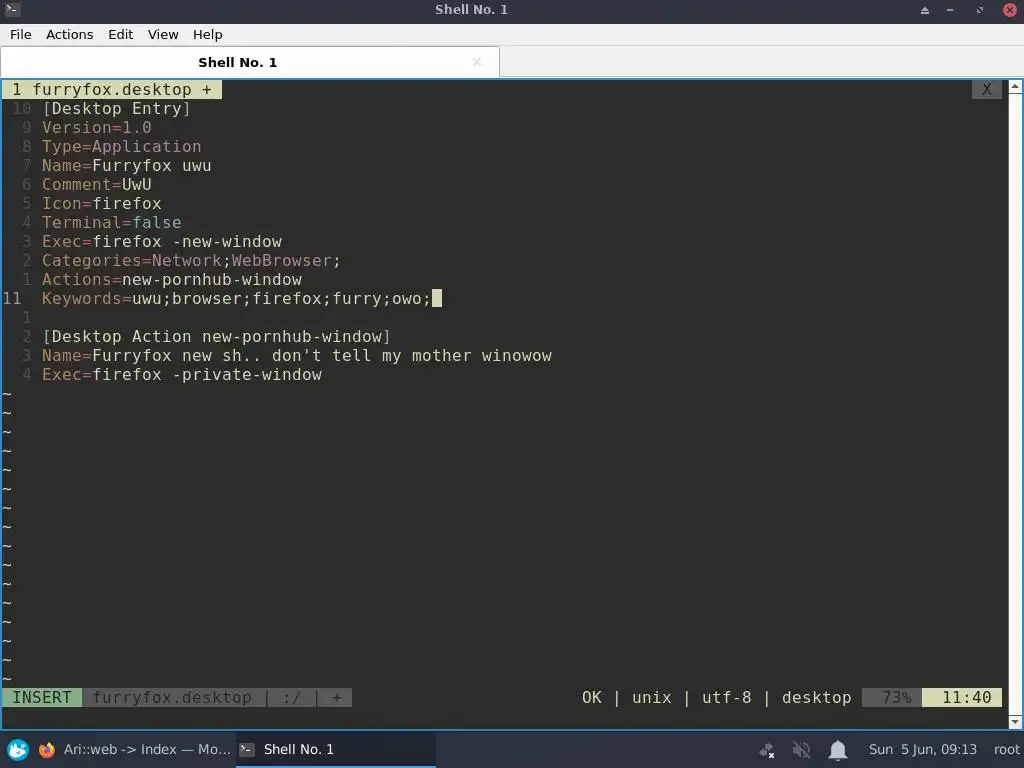
Task: Click the Icon=firefox line
Action: coord(102,203)
